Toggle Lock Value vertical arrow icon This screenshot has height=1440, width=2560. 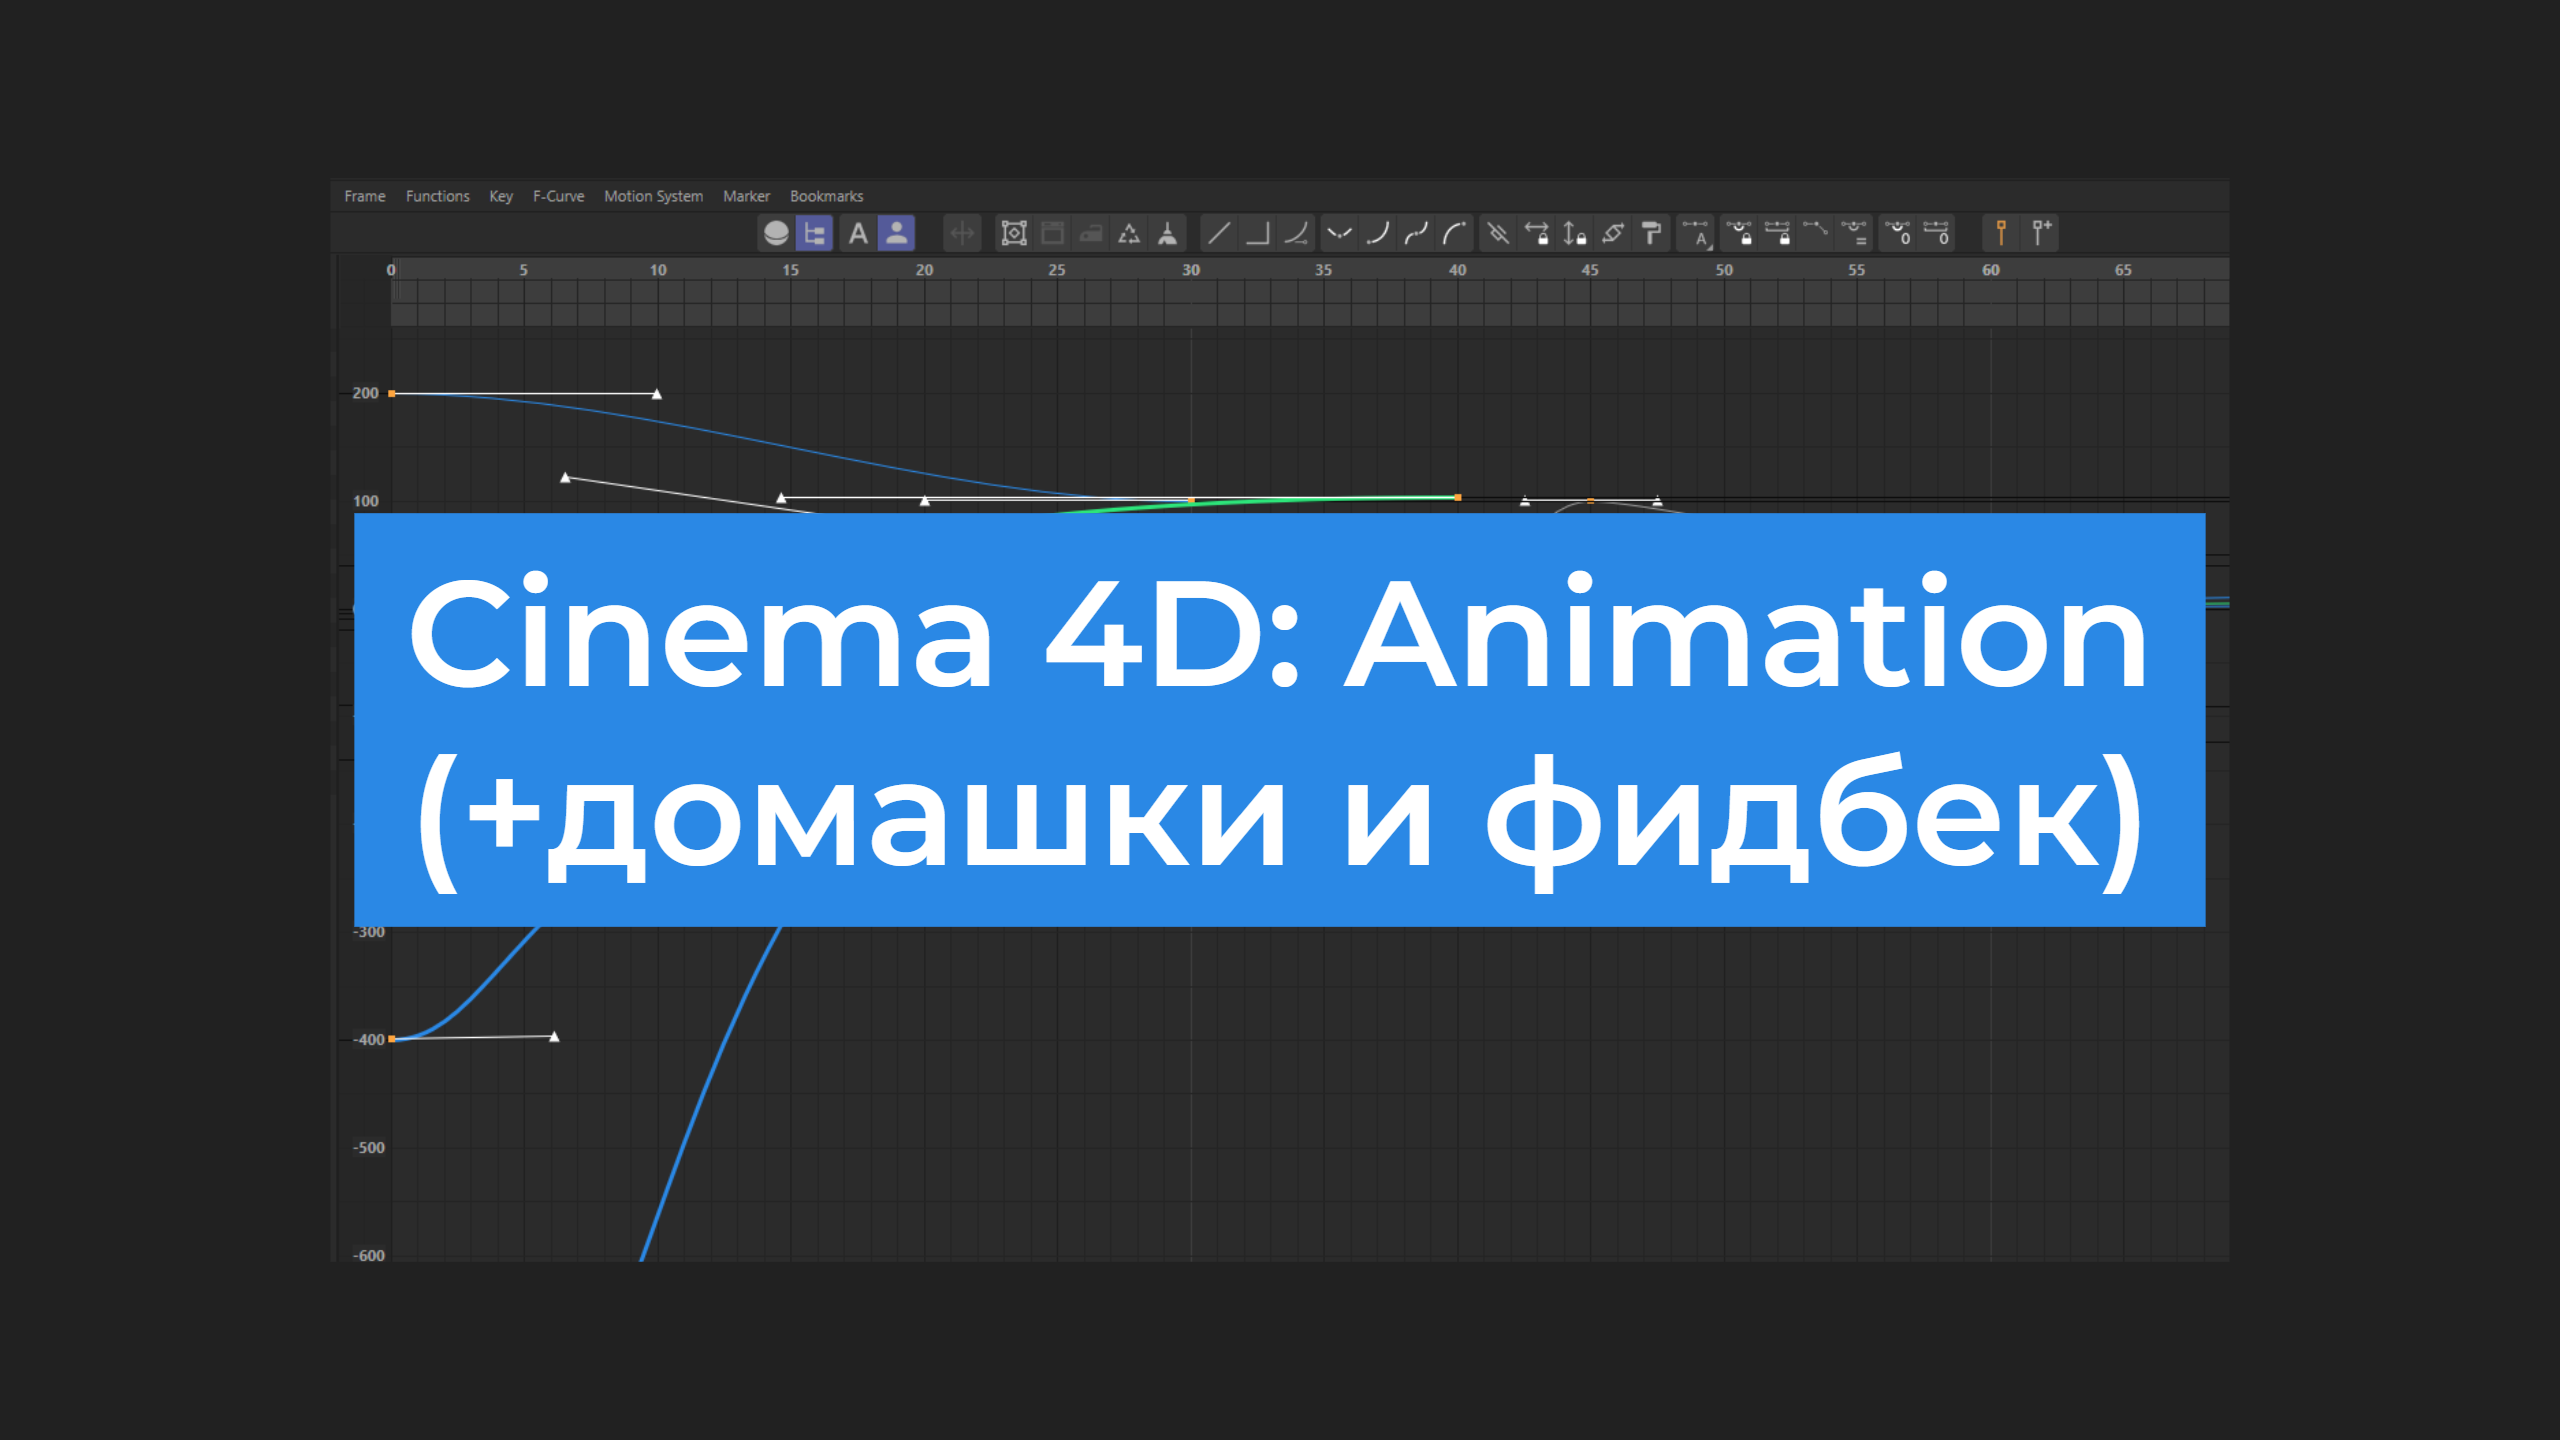[x=1575, y=233]
